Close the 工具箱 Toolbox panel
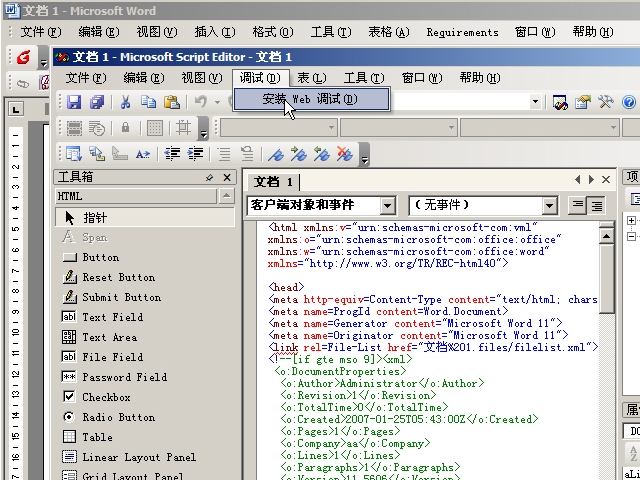This screenshot has width=640, height=480. (x=227, y=178)
